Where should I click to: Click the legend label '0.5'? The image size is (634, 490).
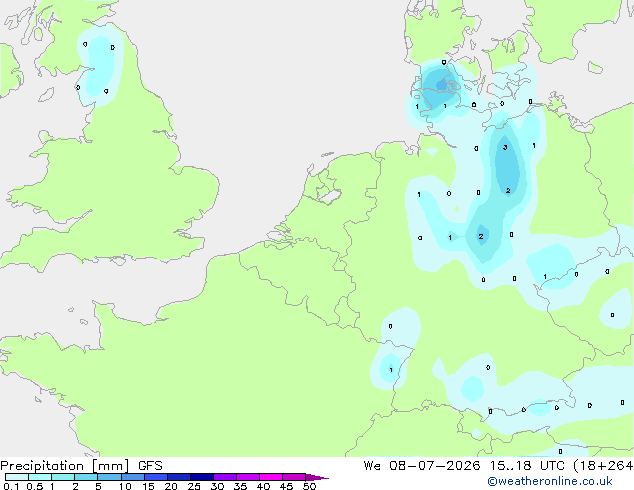[x=34, y=486]
